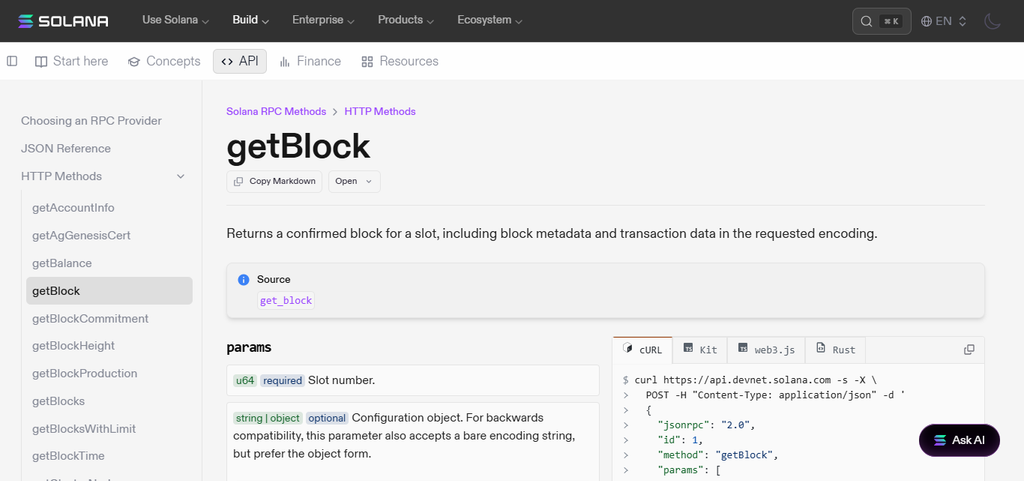The height and width of the screenshot is (481, 1024).
Task: Click the Finance bar chart icon
Action: 285,61
